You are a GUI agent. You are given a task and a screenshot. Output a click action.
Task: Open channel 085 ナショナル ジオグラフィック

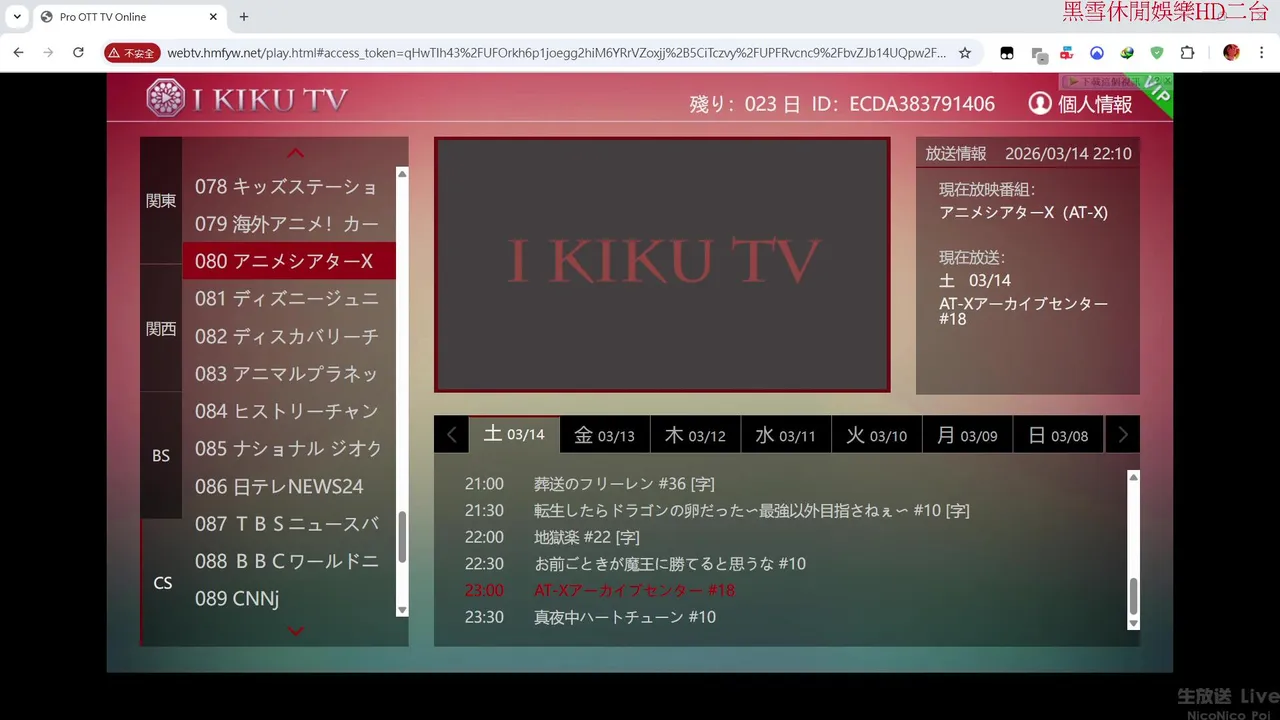[289, 448]
